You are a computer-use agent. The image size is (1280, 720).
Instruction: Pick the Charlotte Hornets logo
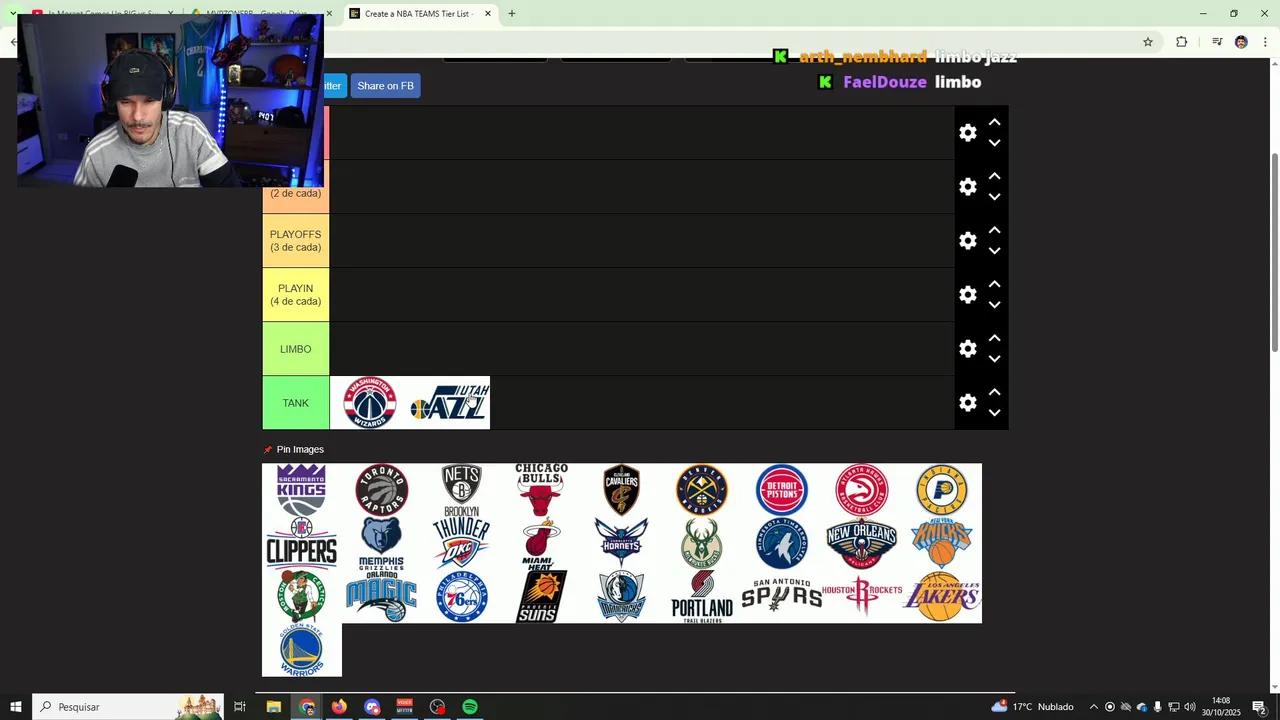click(x=622, y=543)
